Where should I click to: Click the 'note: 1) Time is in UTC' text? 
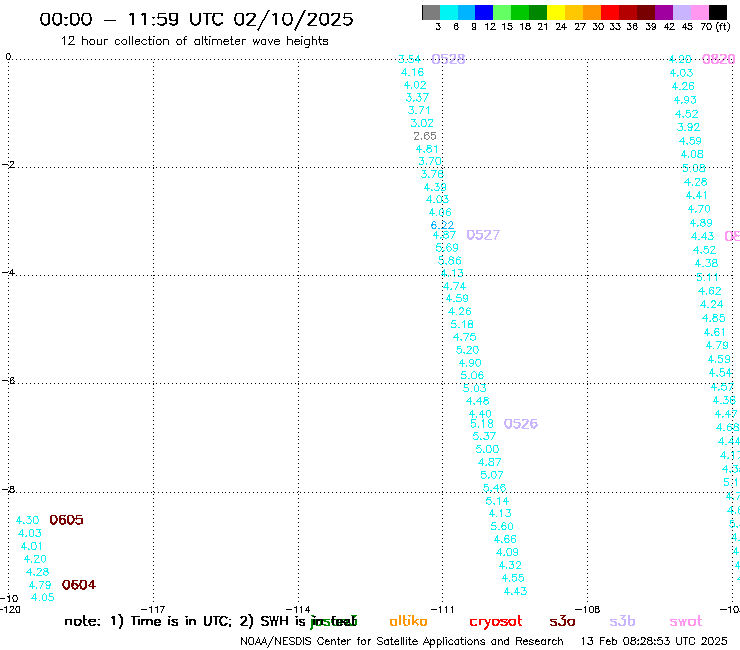pos(148,621)
